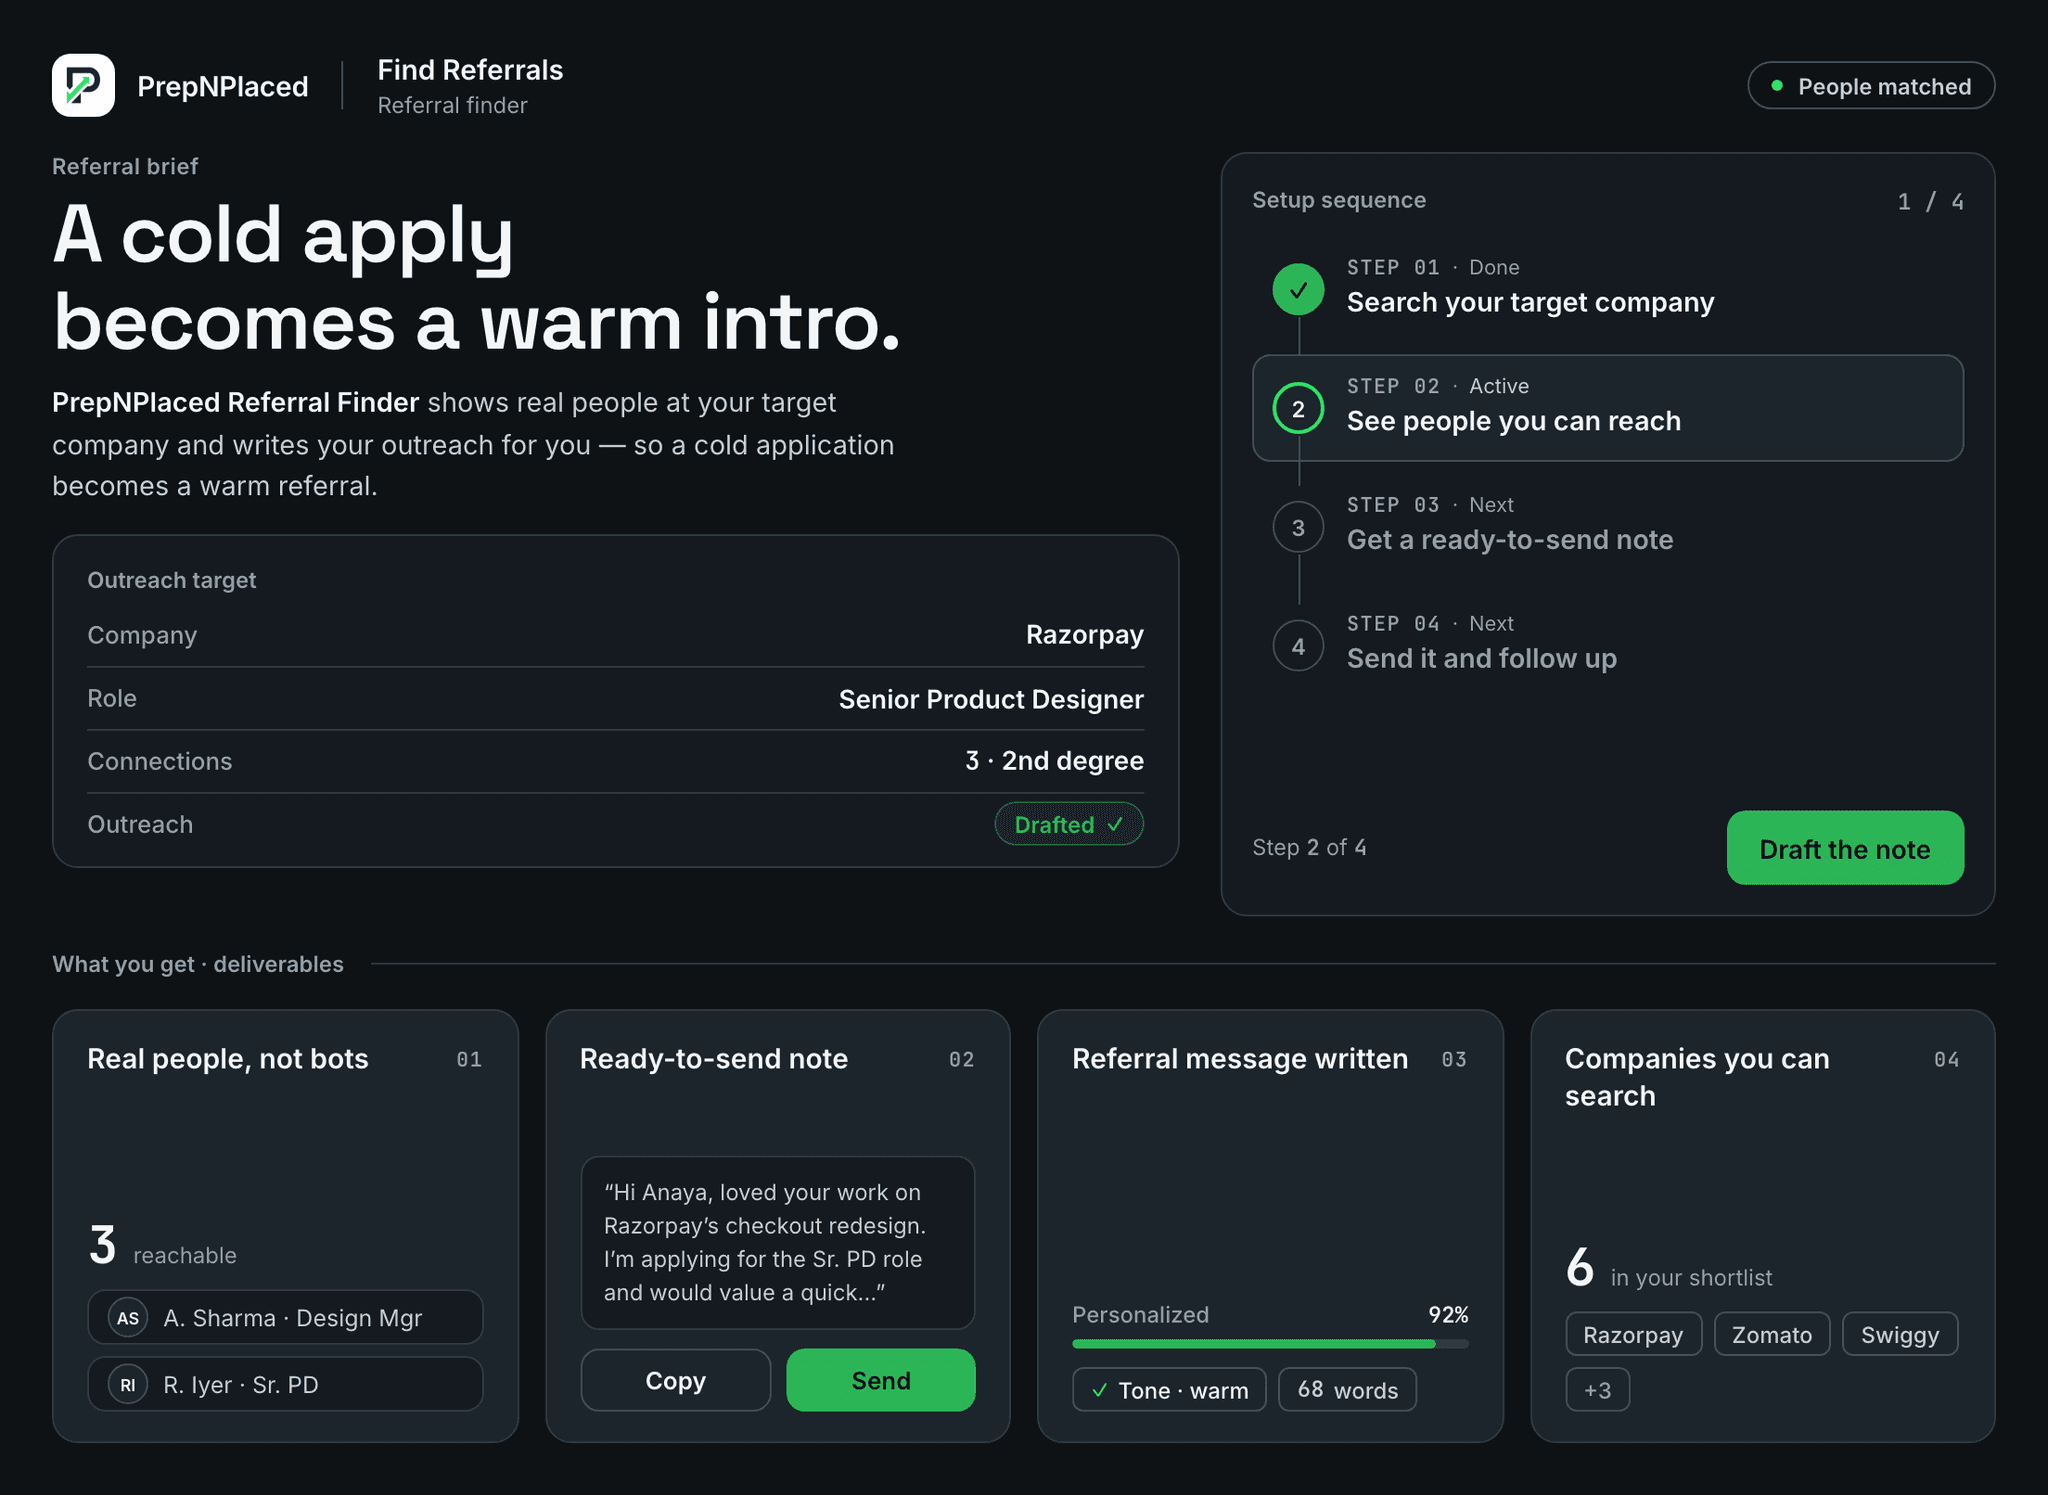Viewport: 2048px width, 1495px height.
Task: Select the Step 02 circle number icon
Action: click(1298, 408)
